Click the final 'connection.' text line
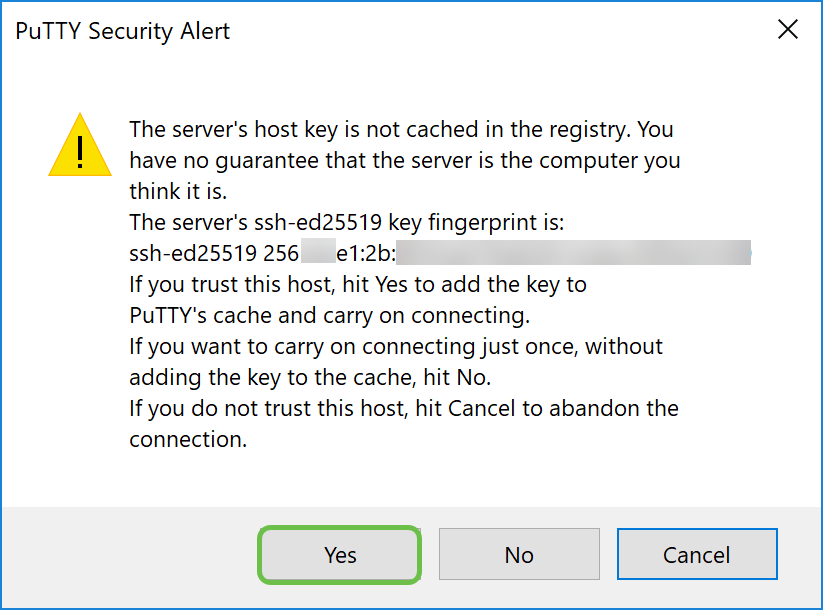Viewport: 823px width, 610px height. click(187, 439)
